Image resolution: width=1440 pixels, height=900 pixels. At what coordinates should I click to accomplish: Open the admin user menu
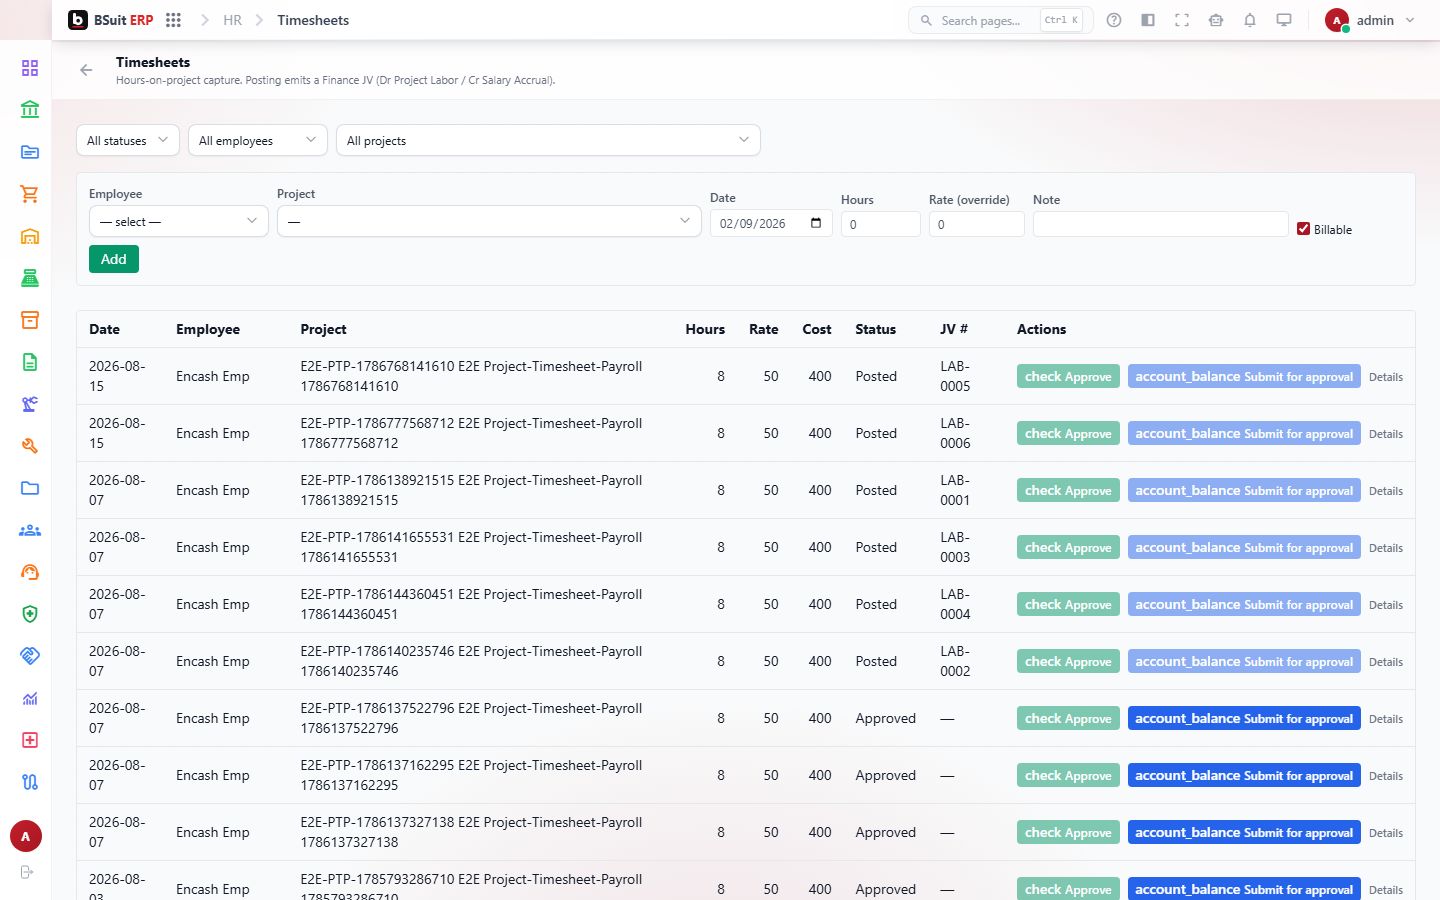click(1370, 20)
